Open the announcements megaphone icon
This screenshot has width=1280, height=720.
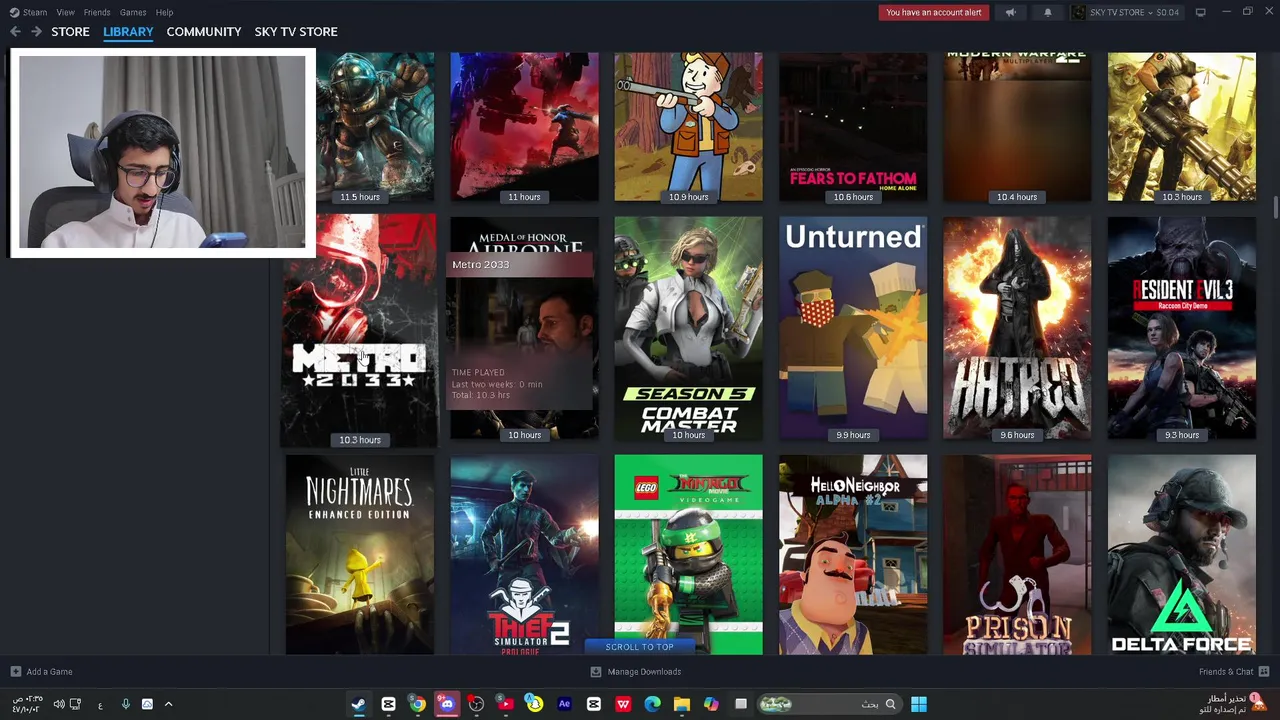pos(1010,12)
